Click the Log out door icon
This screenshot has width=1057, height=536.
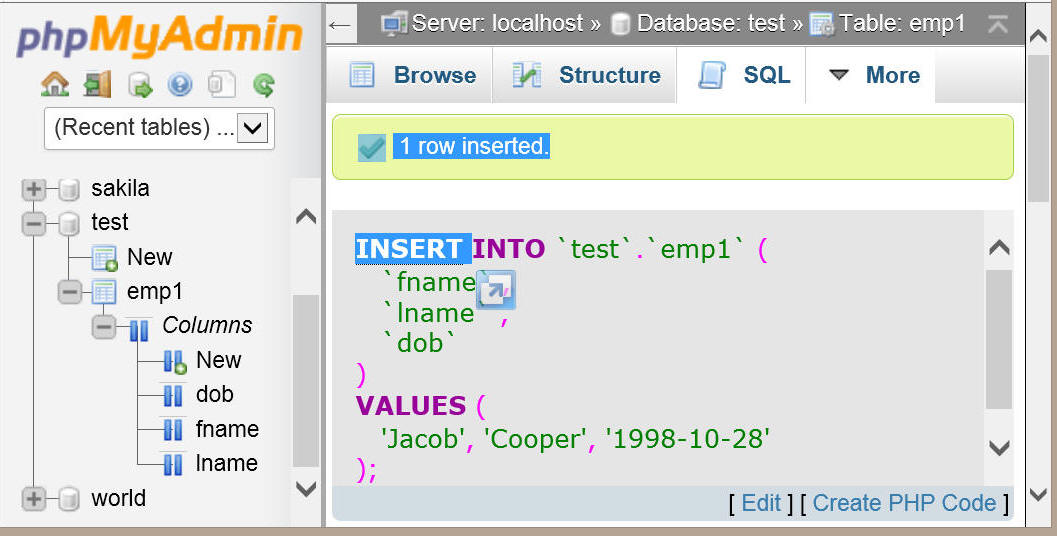click(97, 85)
